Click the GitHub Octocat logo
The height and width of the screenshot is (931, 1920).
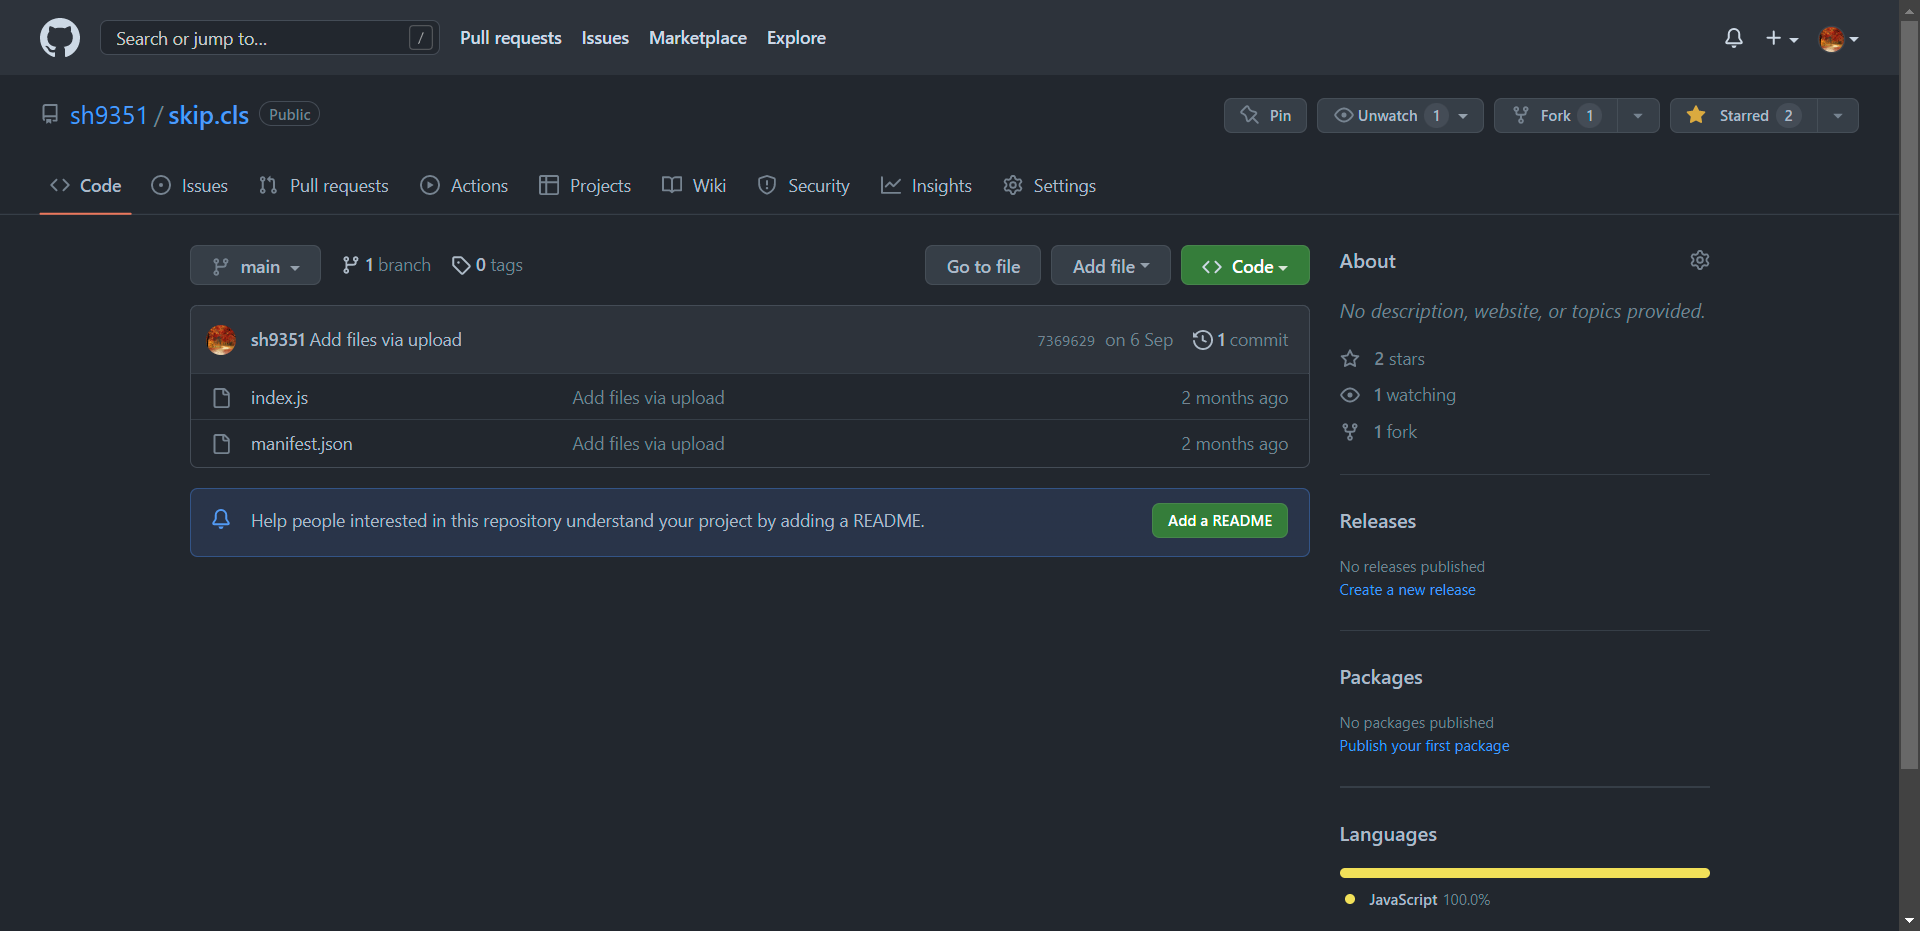pyautogui.click(x=60, y=38)
